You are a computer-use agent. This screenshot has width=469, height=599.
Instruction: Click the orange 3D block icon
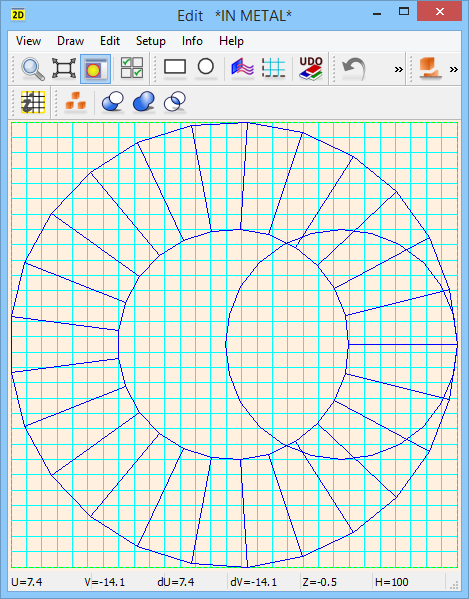click(x=430, y=69)
